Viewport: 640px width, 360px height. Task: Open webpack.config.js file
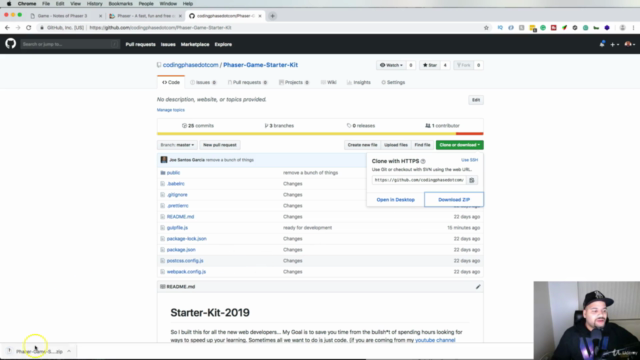(186, 272)
